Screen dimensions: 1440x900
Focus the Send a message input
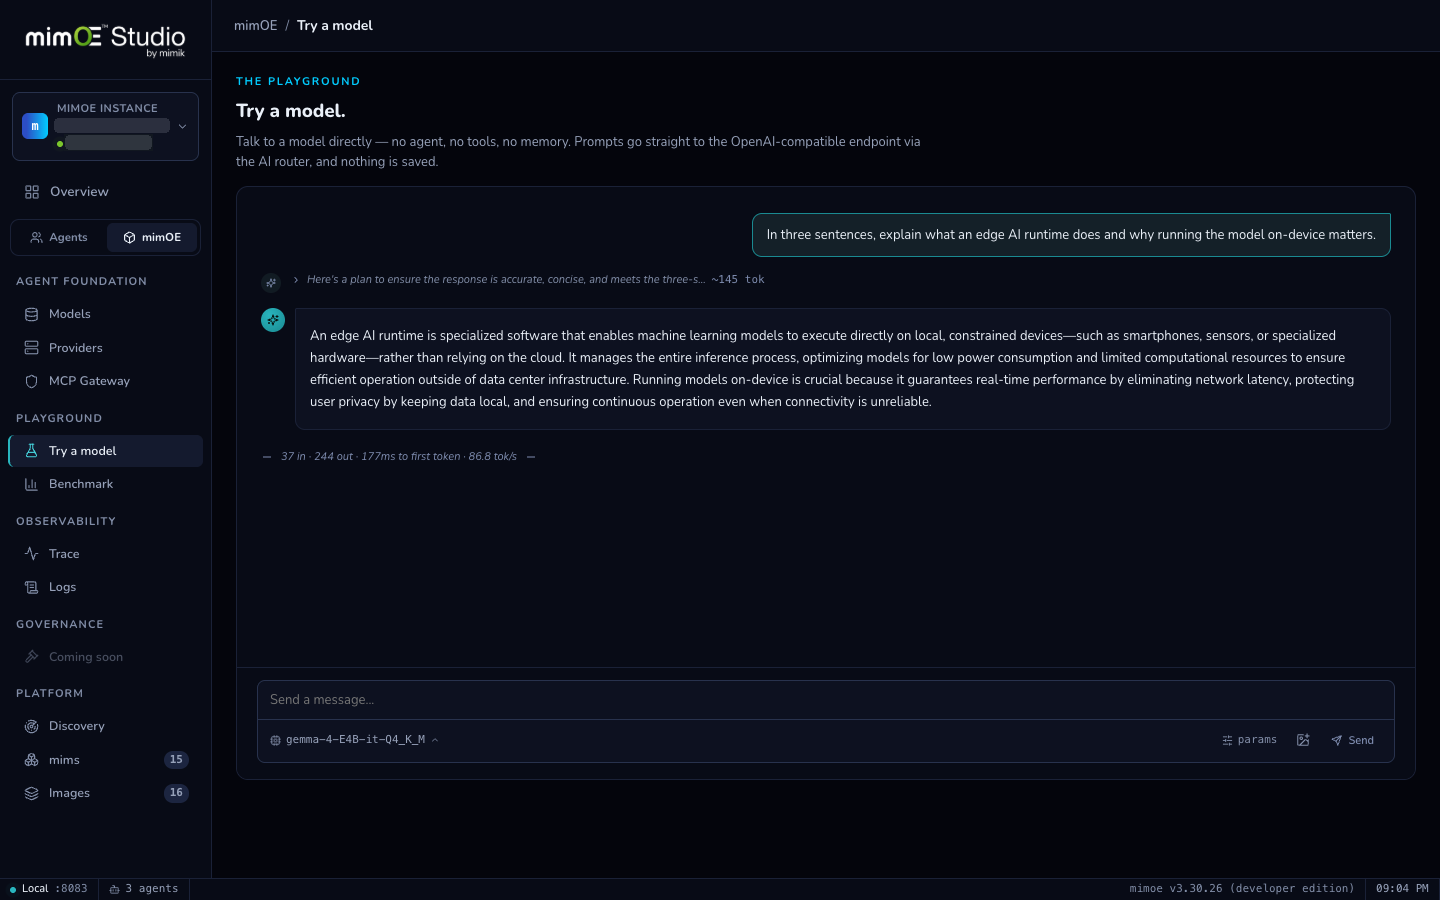pyautogui.click(x=826, y=700)
